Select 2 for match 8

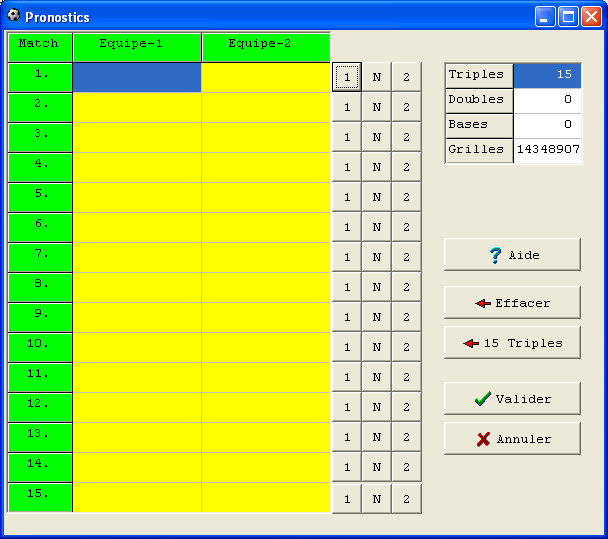tap(406, 287)
